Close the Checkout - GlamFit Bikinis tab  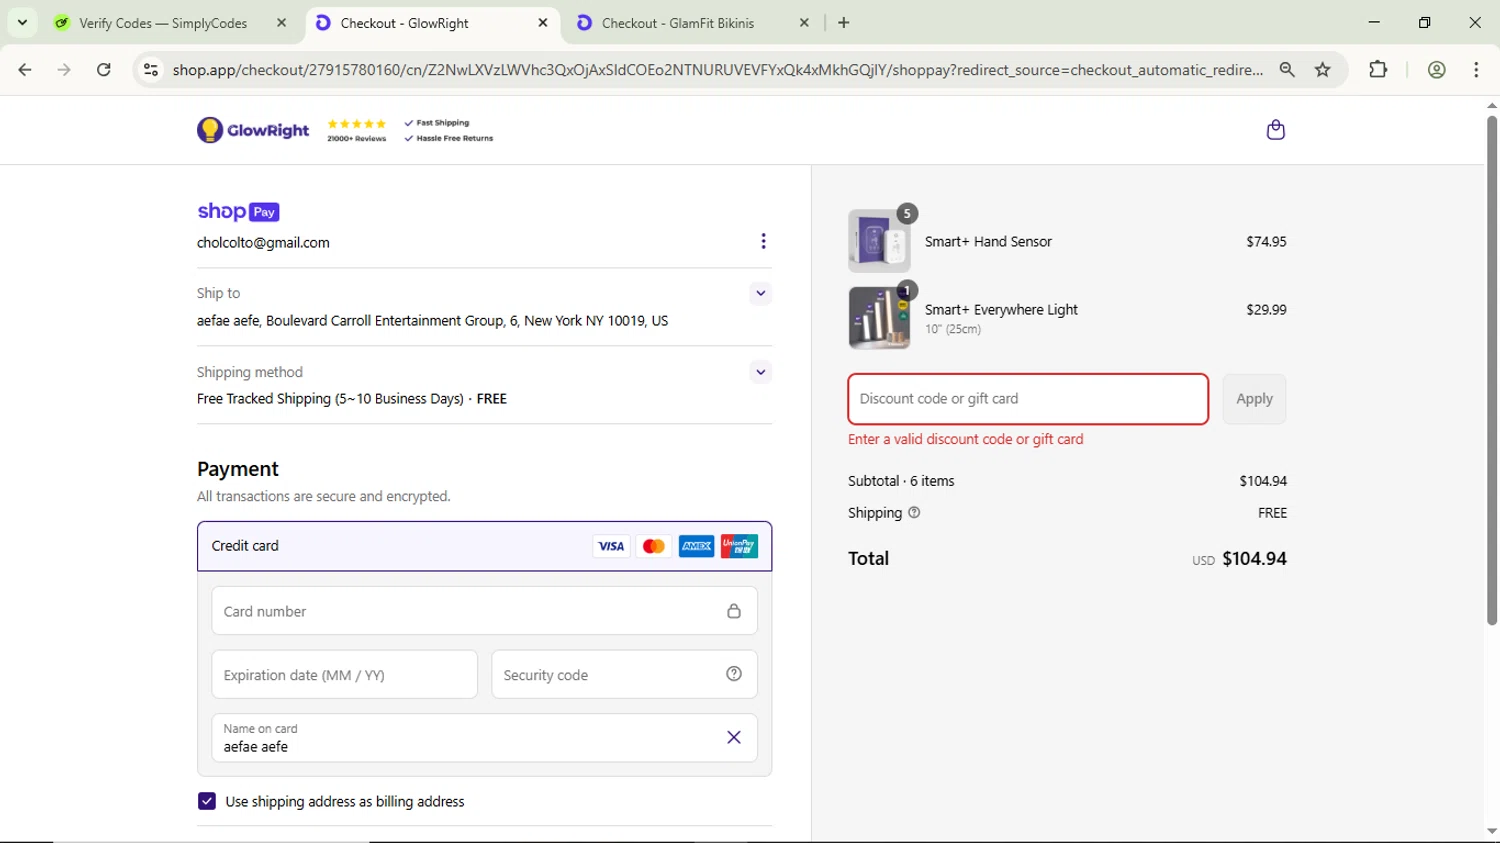(x=804, y=23)
